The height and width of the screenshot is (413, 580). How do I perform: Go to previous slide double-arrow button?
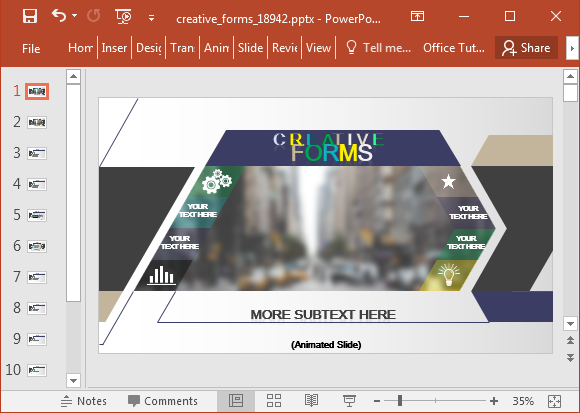(570, 340)
